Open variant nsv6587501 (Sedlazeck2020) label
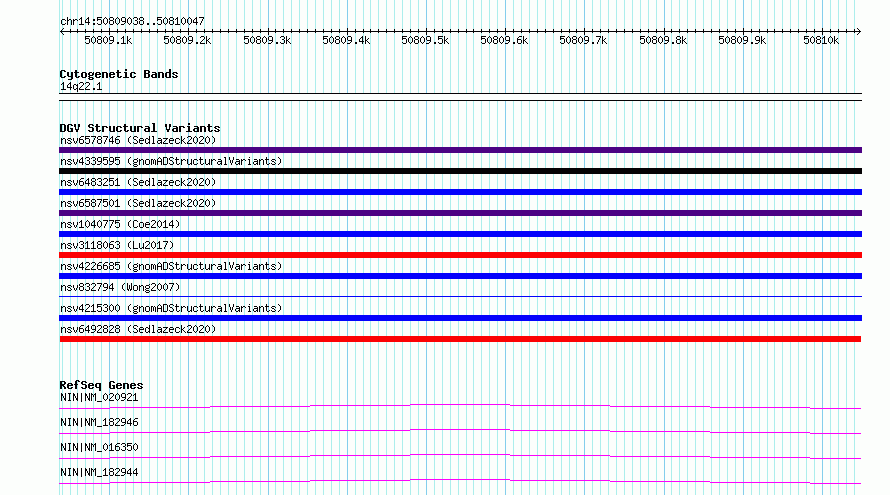Viewport: 890px width, 495px height. click(138, 203)
